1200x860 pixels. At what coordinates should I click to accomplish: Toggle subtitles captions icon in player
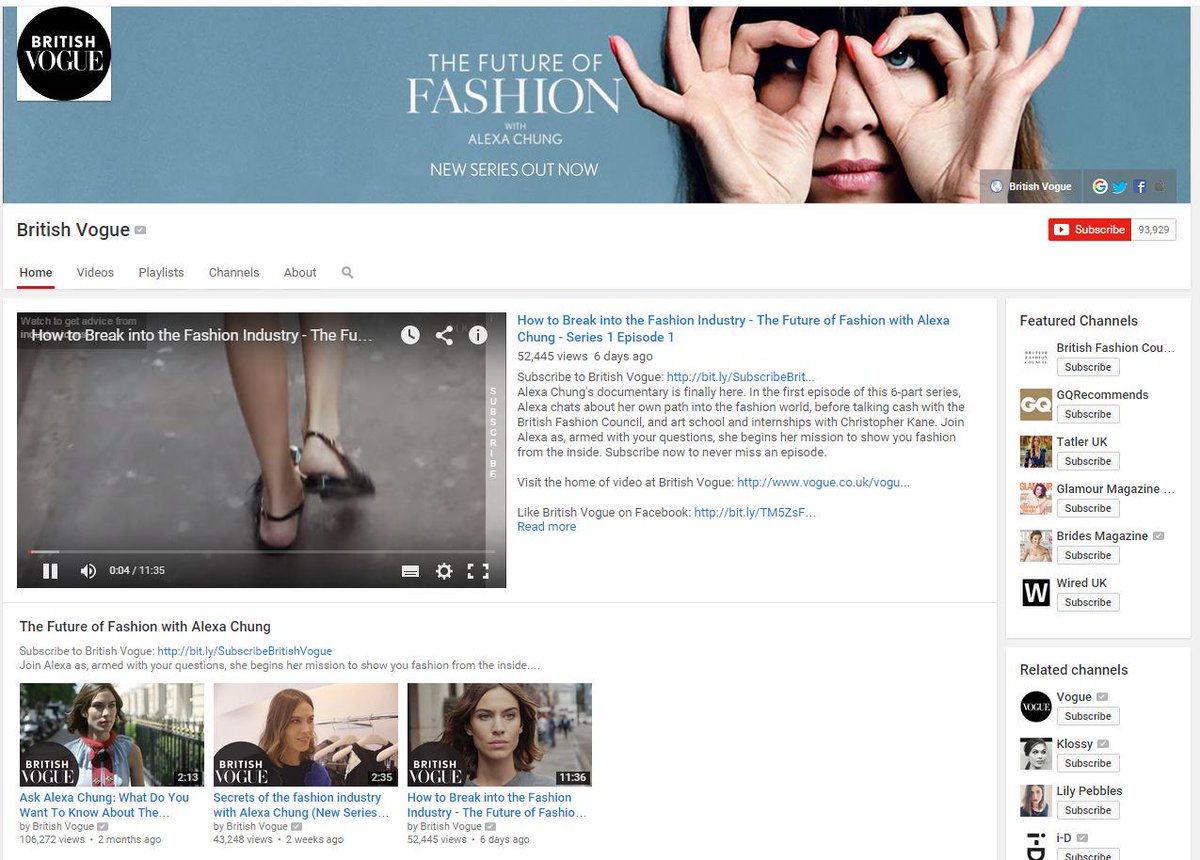click(x=410, y=571)
